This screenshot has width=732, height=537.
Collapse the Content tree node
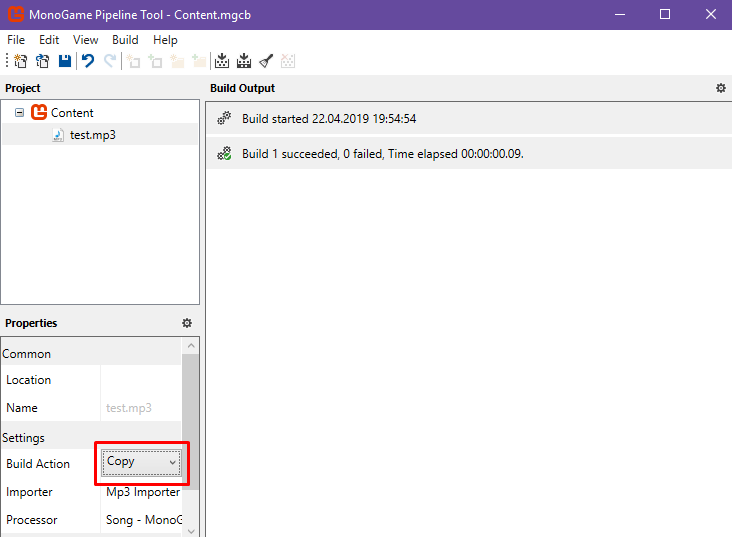[19, 113]
